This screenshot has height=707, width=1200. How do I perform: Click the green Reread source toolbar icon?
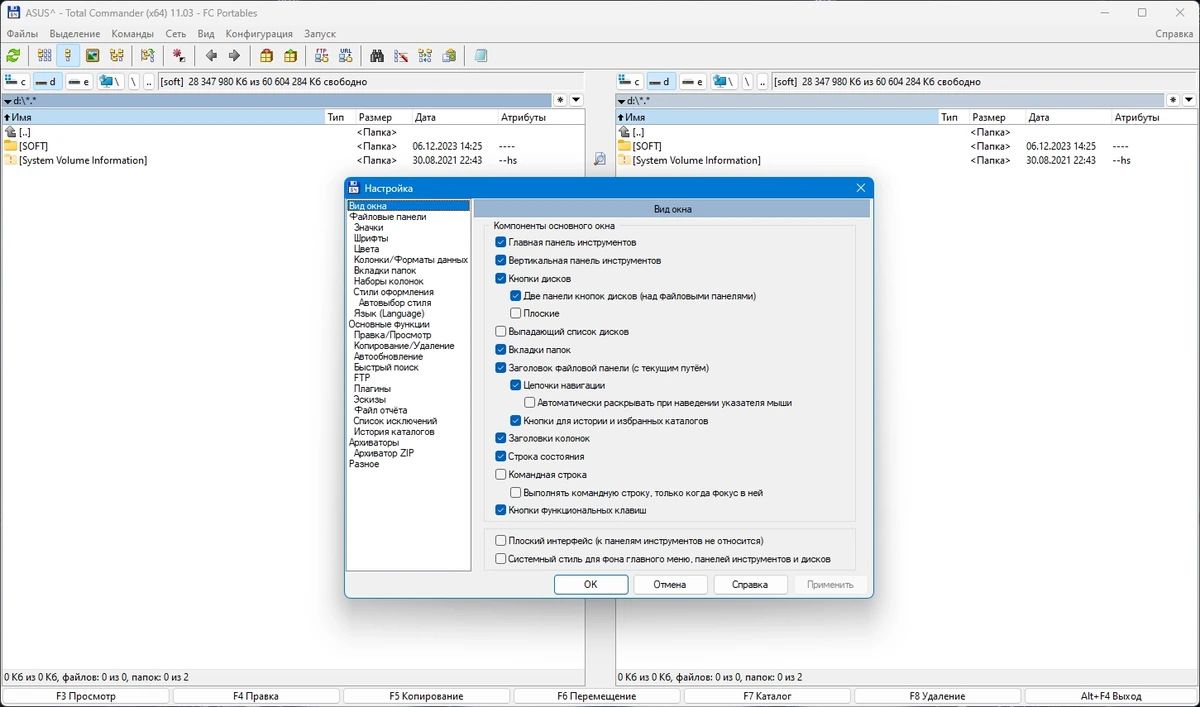point(13,56)
